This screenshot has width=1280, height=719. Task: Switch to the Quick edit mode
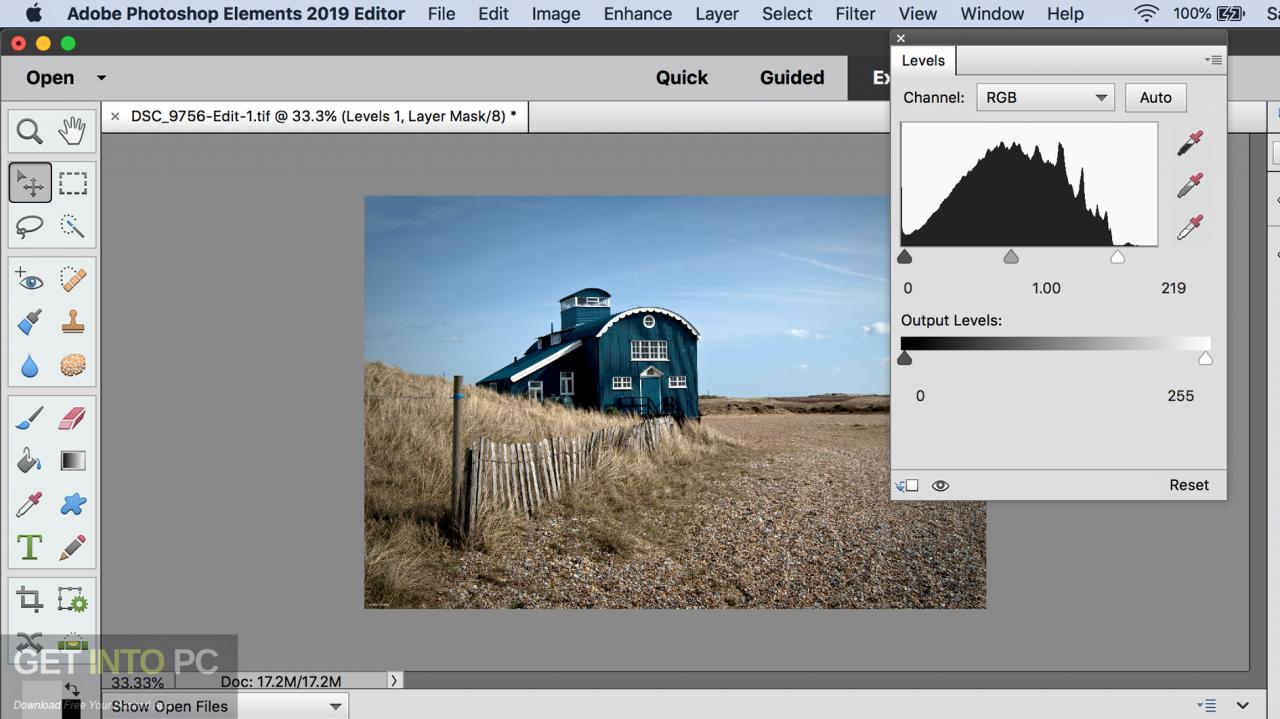point(682,77)
